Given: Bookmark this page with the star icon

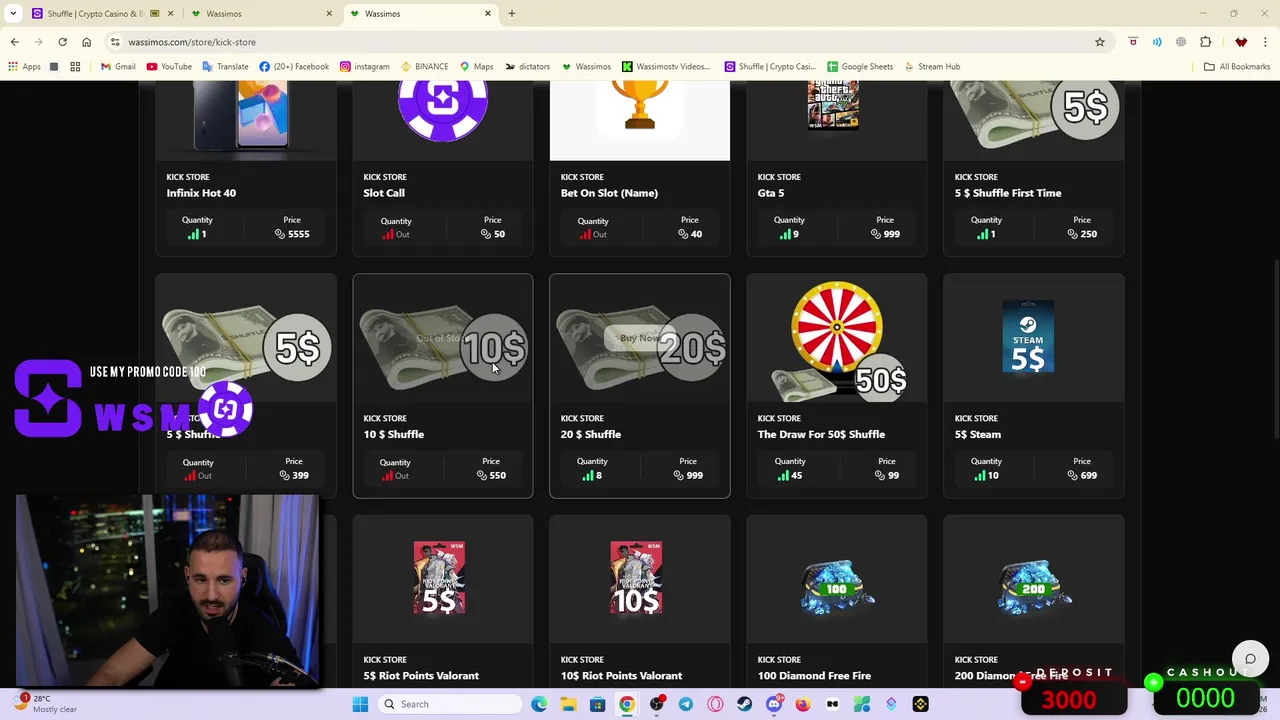Looking at the screenshot, I should pyautogui.click(x=1099, y=42).
